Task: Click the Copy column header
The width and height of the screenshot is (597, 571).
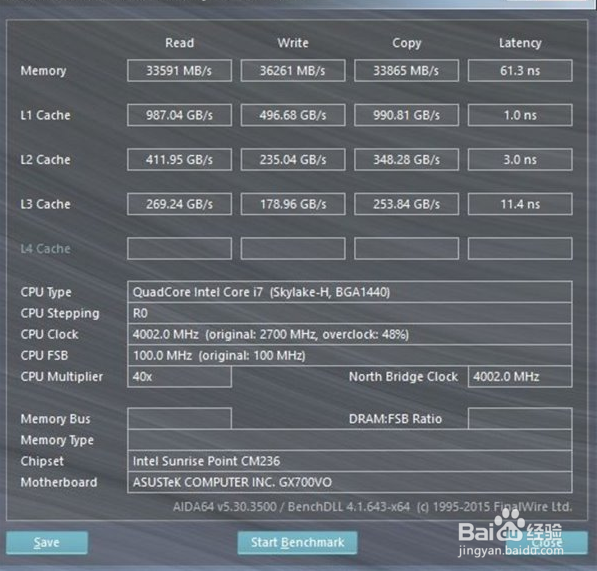Action: point(406,43)
